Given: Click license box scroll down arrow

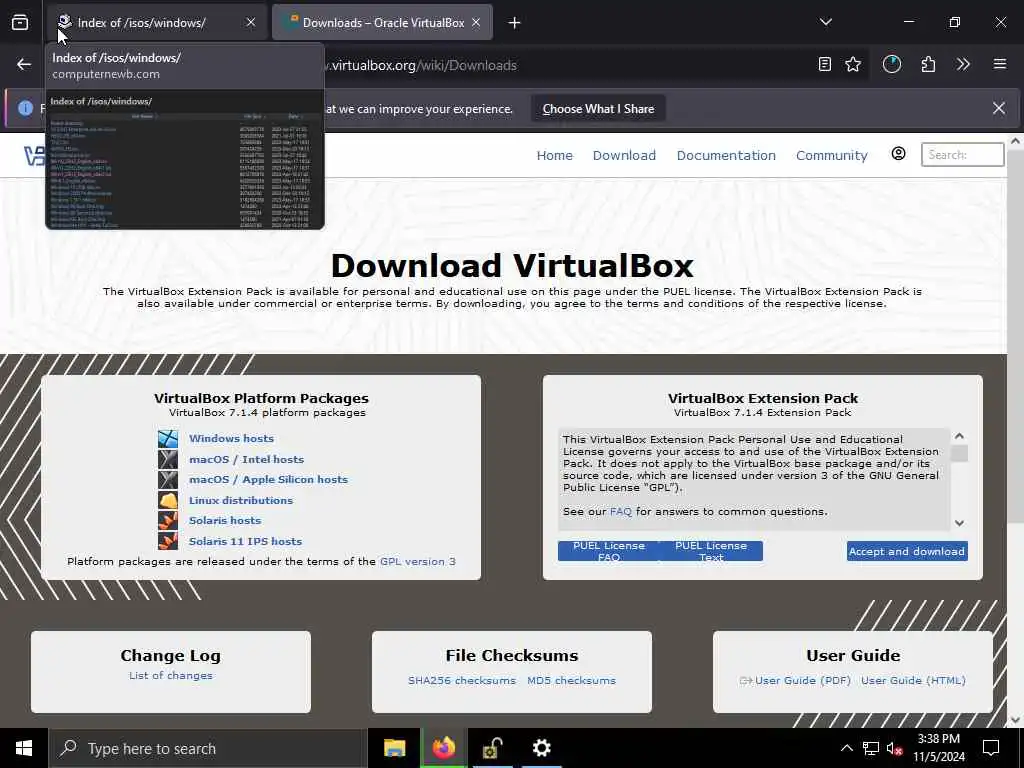Looking at the screenshot, I should click(x=959, y=522).
